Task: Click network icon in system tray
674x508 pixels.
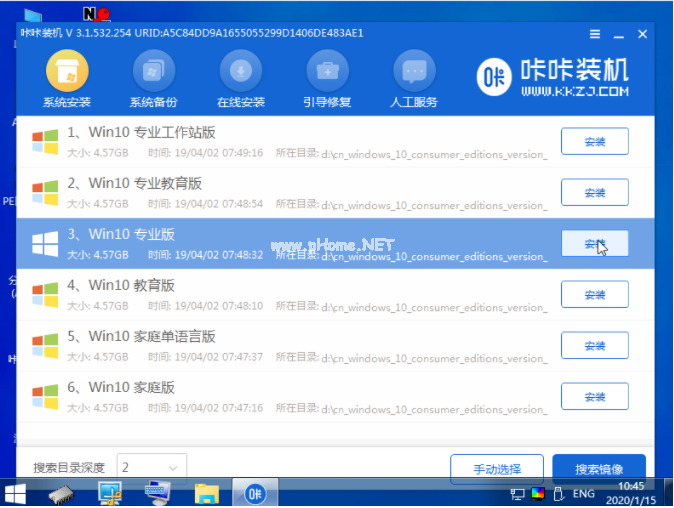Action: click(x=518, y=494)
